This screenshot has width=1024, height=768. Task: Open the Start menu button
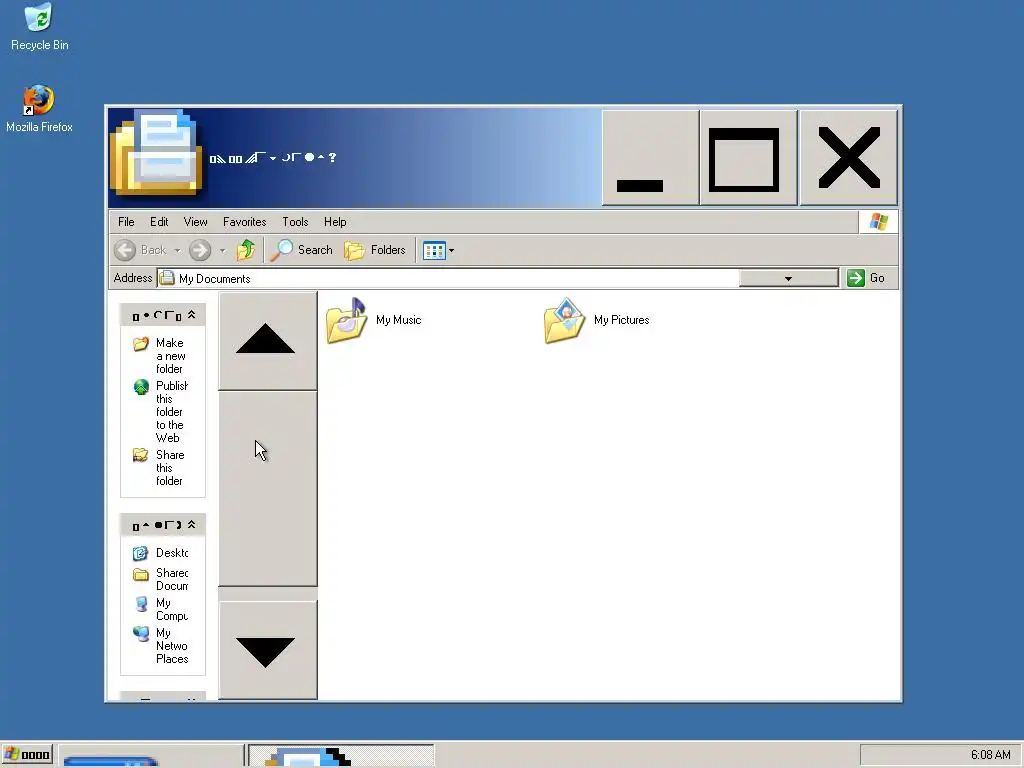[27, 755]
